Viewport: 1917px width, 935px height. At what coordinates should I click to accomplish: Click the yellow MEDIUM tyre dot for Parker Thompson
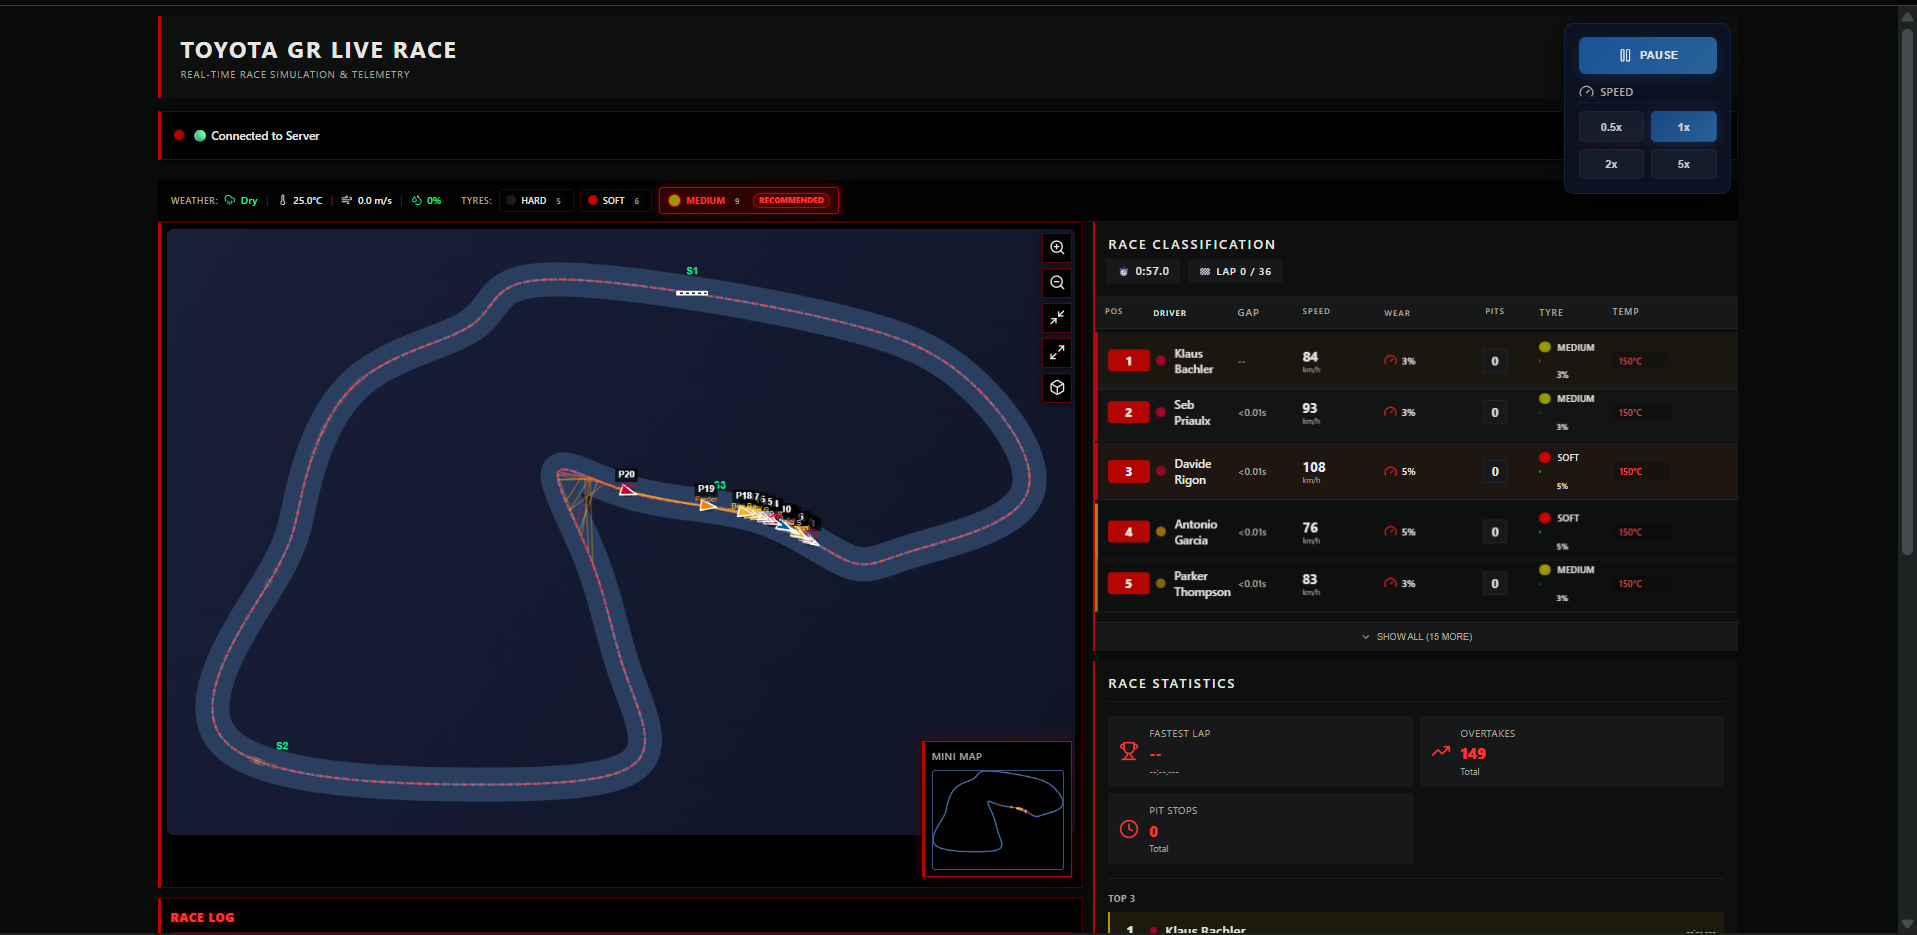[1545, 570]
